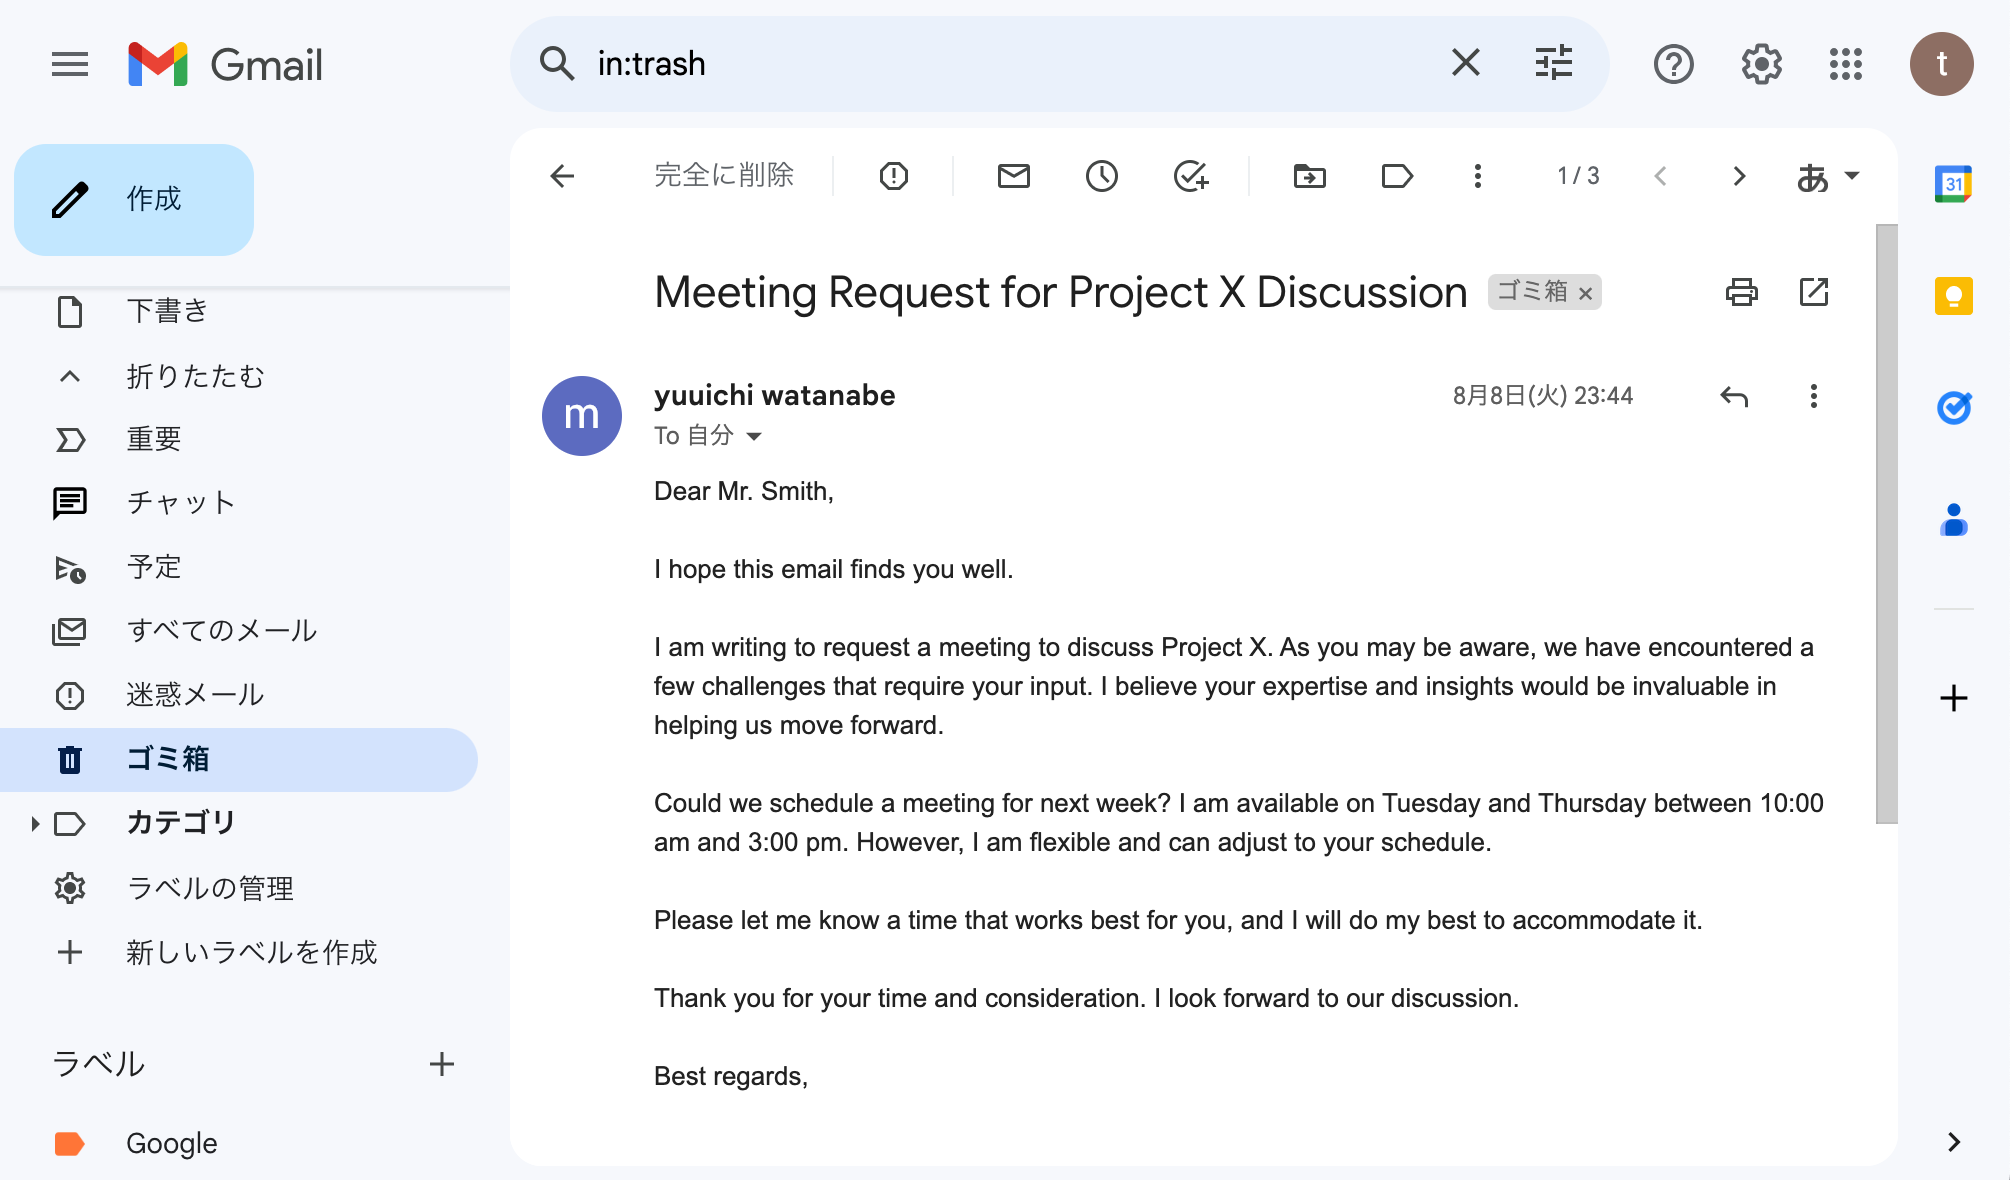
Task: Expand the カテゴリ tree arrow
Action: pos(35,823)
